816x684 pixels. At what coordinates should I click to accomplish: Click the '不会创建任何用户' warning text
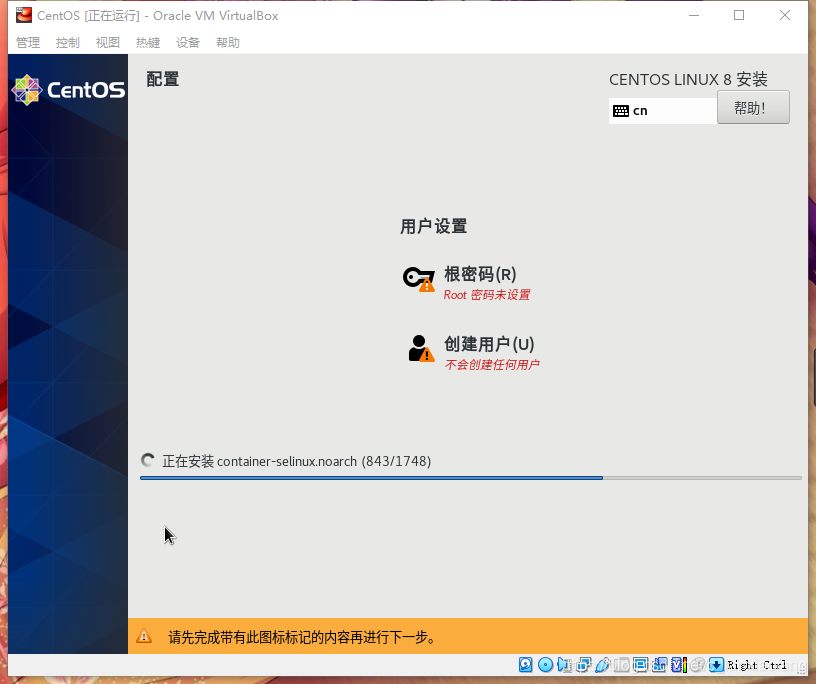click(x=492, y=364)
